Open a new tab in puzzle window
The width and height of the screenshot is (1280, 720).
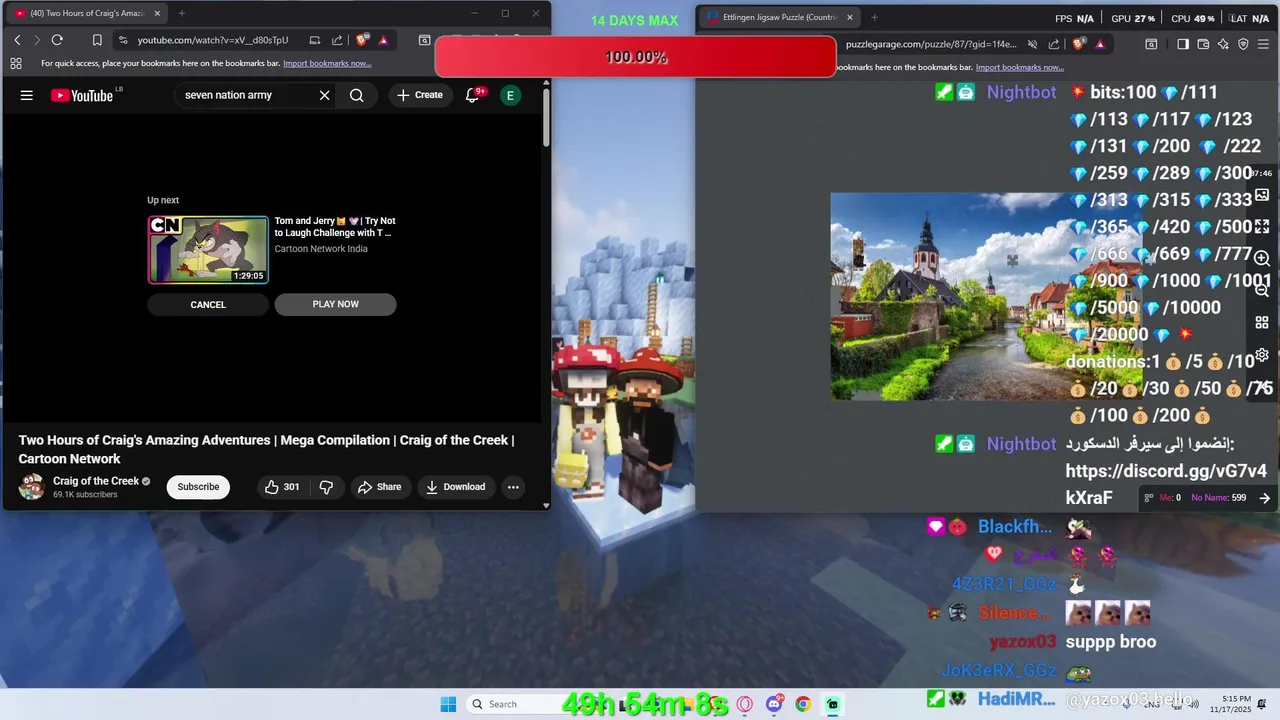point(874,17)
